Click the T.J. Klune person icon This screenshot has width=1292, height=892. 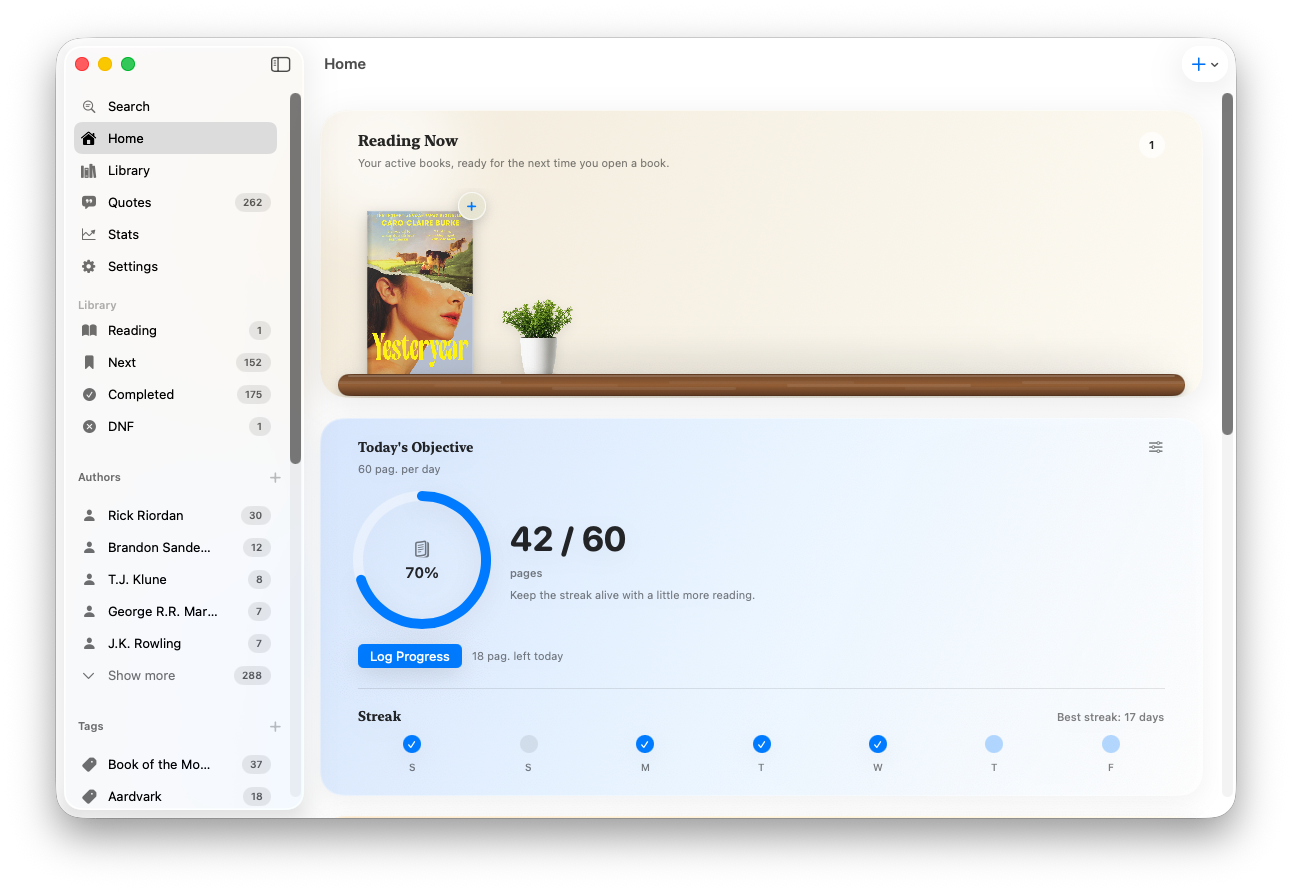pos(89,580)
